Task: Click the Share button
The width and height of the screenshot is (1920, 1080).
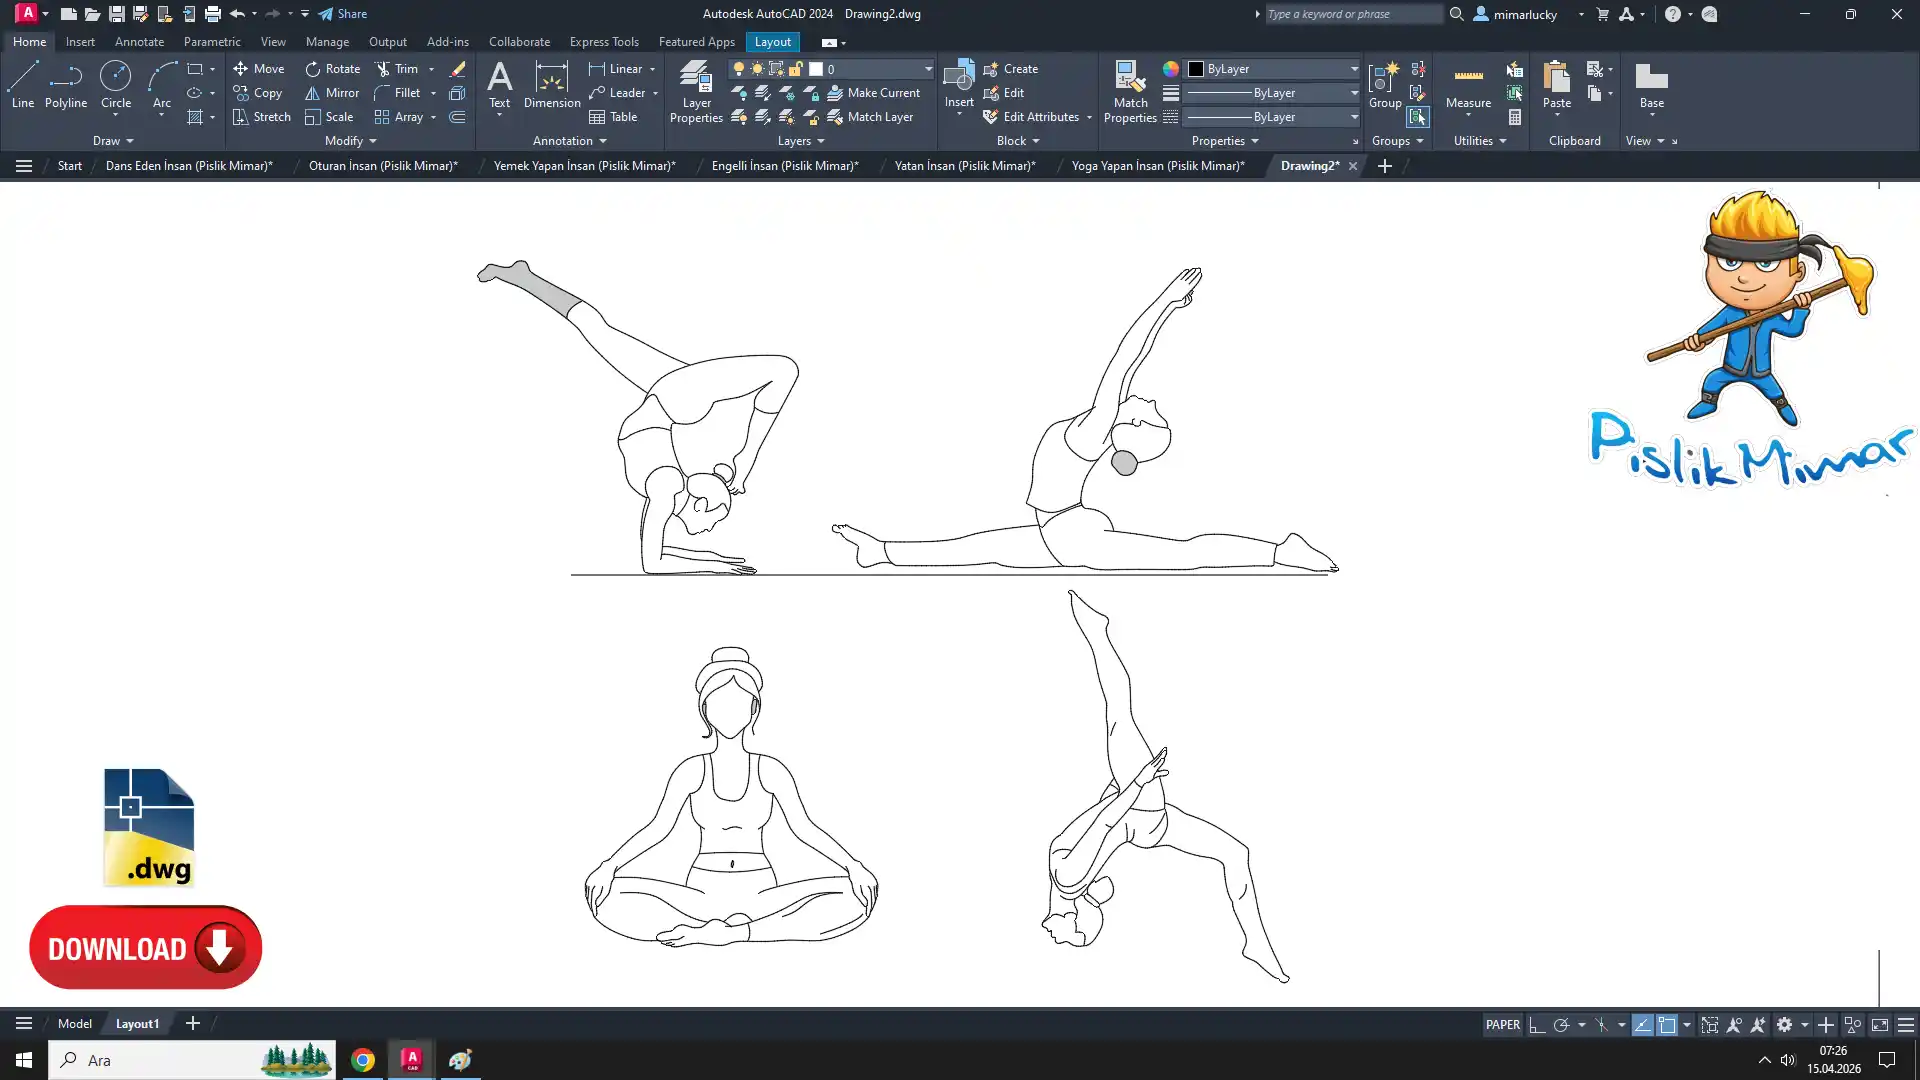Action: tap(342, 14)
